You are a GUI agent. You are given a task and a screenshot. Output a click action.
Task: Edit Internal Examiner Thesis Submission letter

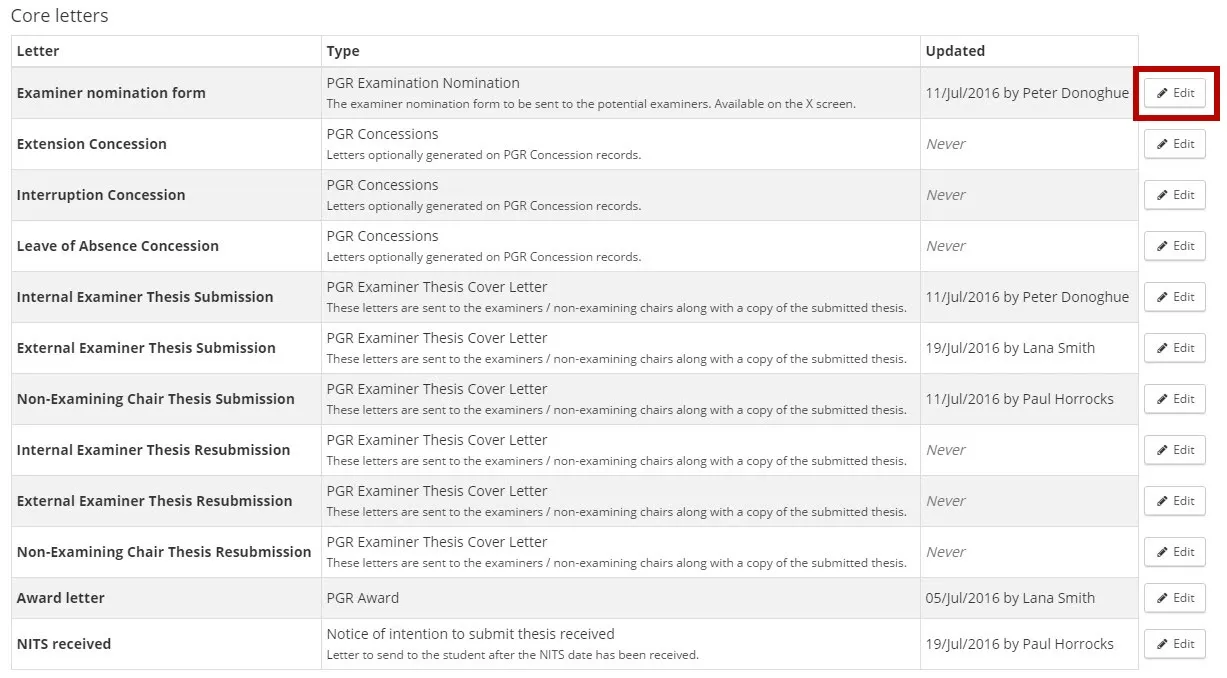coord(1174,297)
